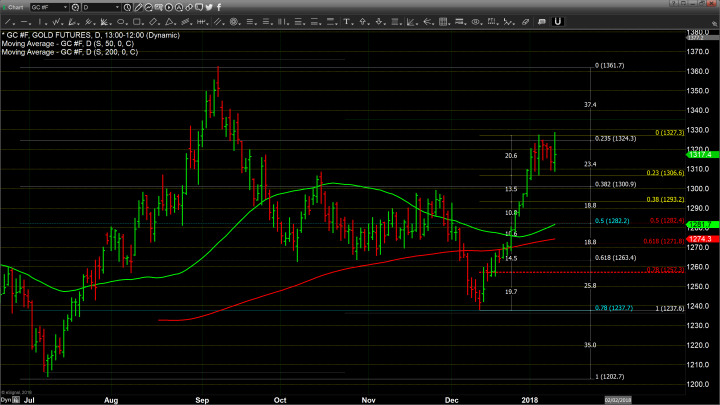The height and width of the screenshot is (405, 720).
Task: Click the comment note tool beside magnet
Action: point(541,22)
